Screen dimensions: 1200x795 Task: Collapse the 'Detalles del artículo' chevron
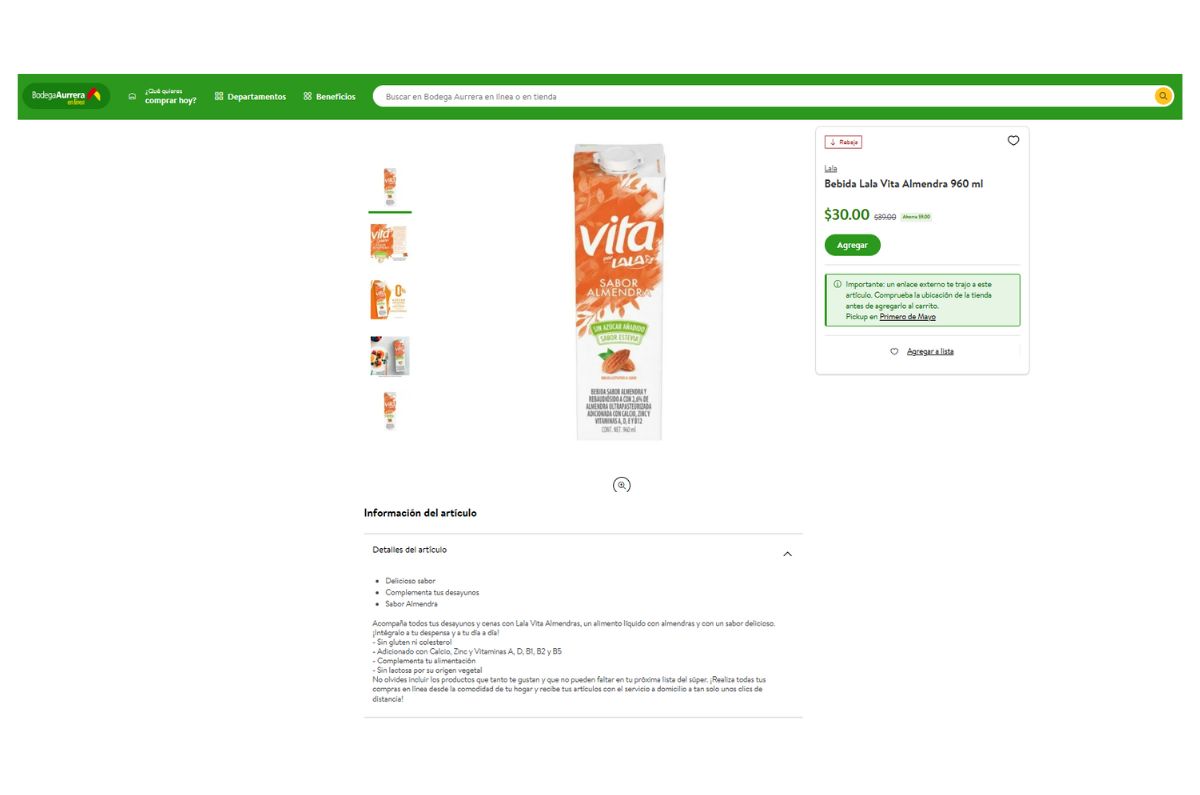tap(787, 554)
